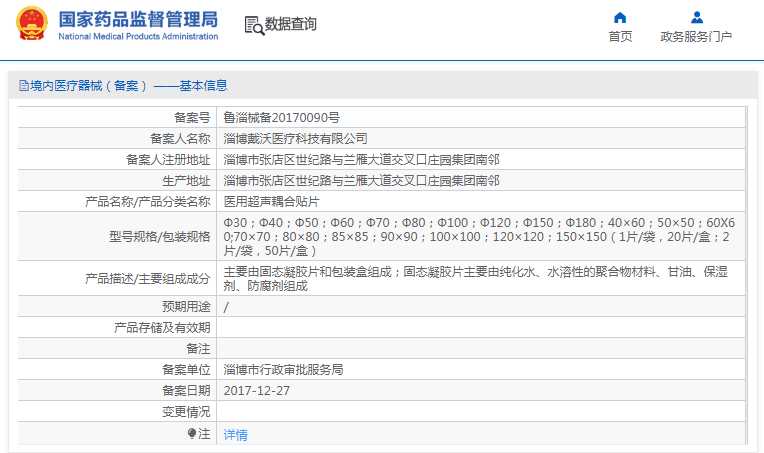Click the 变更情况 row label
The height and width of the screenshot is (453, 764).
(x=186, y=412)
